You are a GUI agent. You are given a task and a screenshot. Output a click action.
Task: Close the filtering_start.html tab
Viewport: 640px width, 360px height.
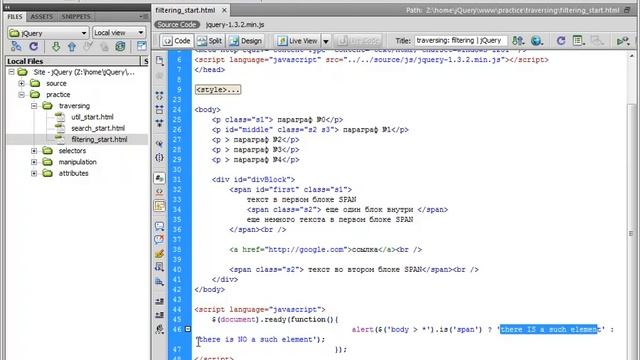pyautogui.click(x=224, y=10)
